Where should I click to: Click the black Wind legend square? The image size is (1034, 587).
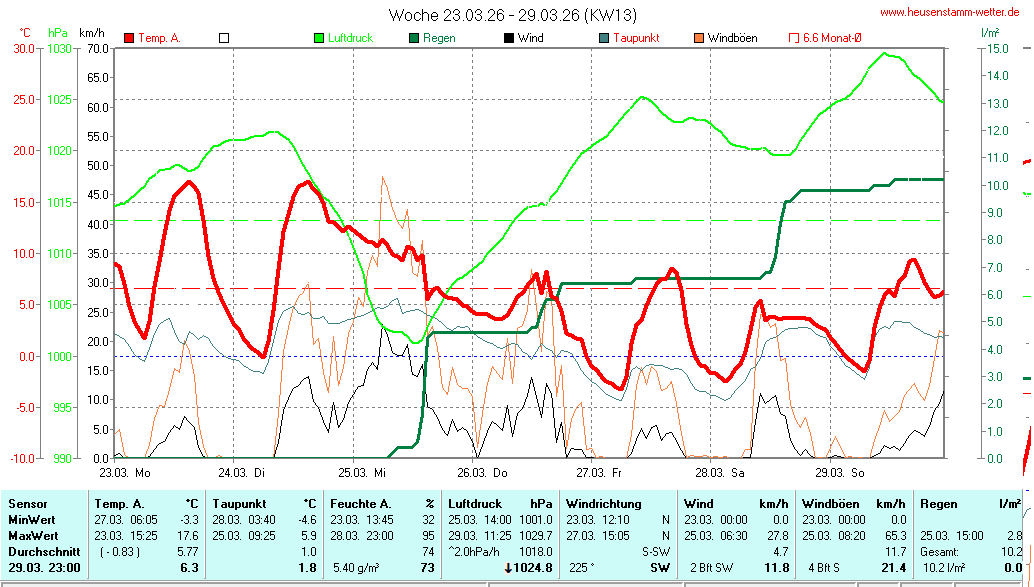pyautogui.click(x=509, y=38)
